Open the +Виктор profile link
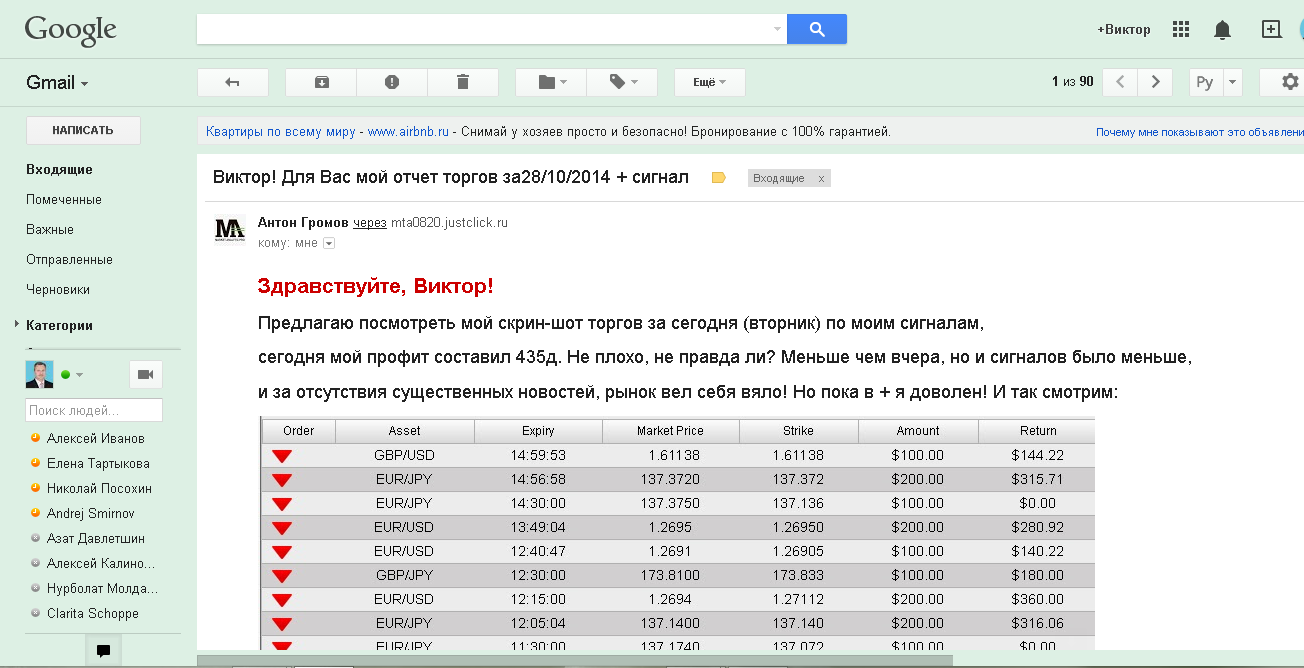This screenshot has width=1304, height=668. pos(1124,30)
